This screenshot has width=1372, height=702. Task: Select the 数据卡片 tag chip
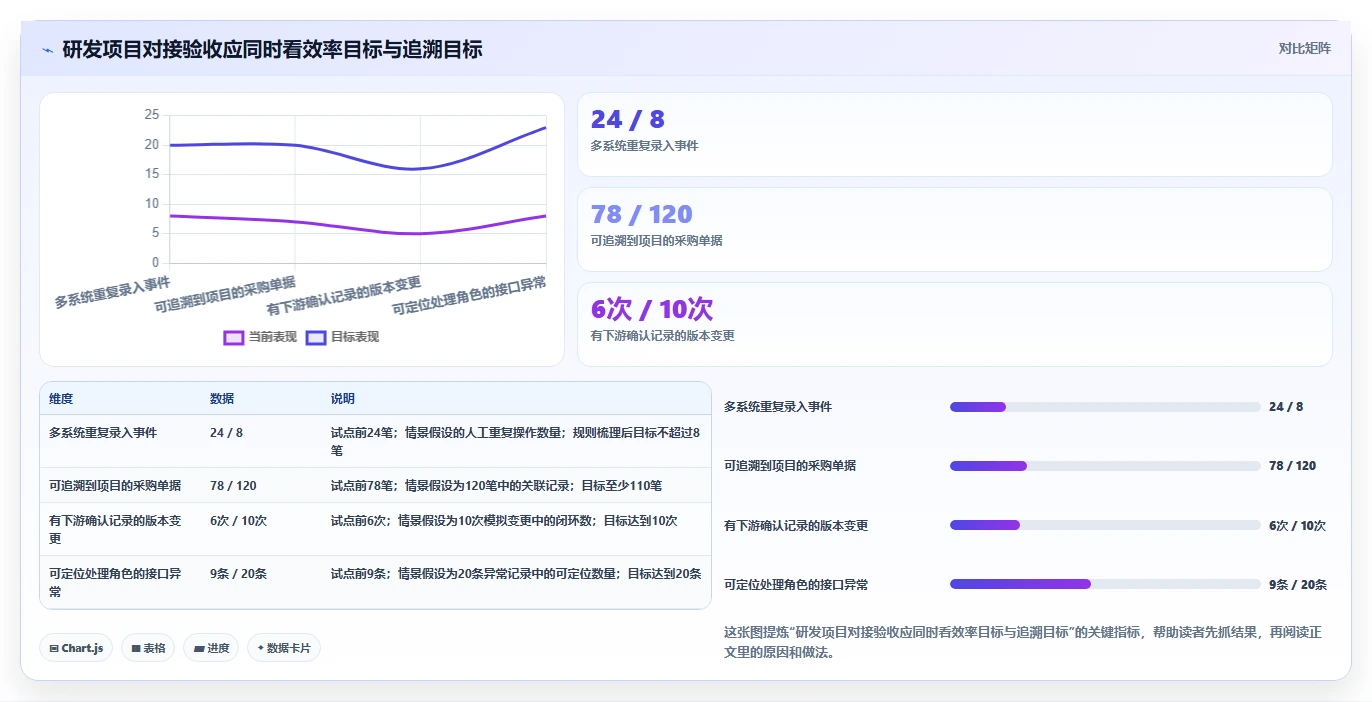(x=284, y=648)
